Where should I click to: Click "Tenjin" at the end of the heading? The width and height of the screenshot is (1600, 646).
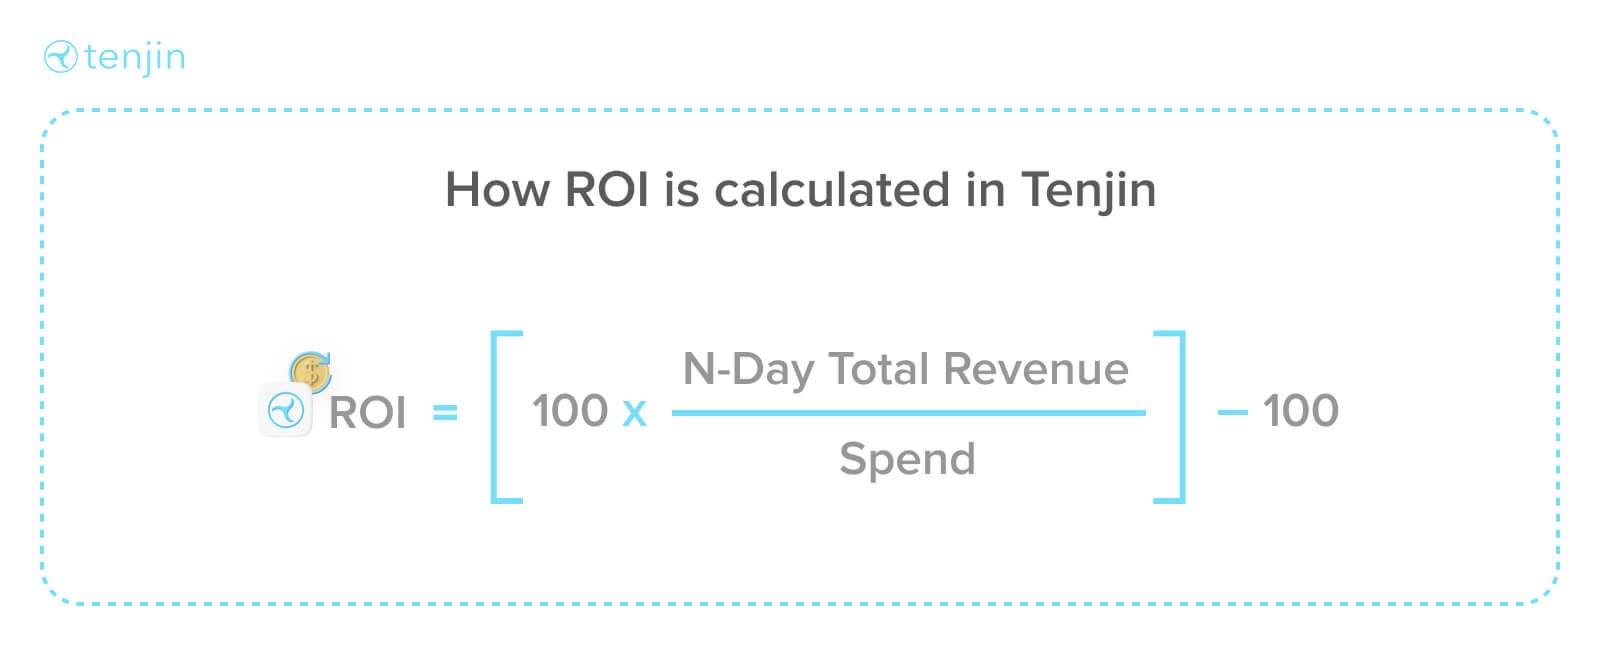(1088, 189)
